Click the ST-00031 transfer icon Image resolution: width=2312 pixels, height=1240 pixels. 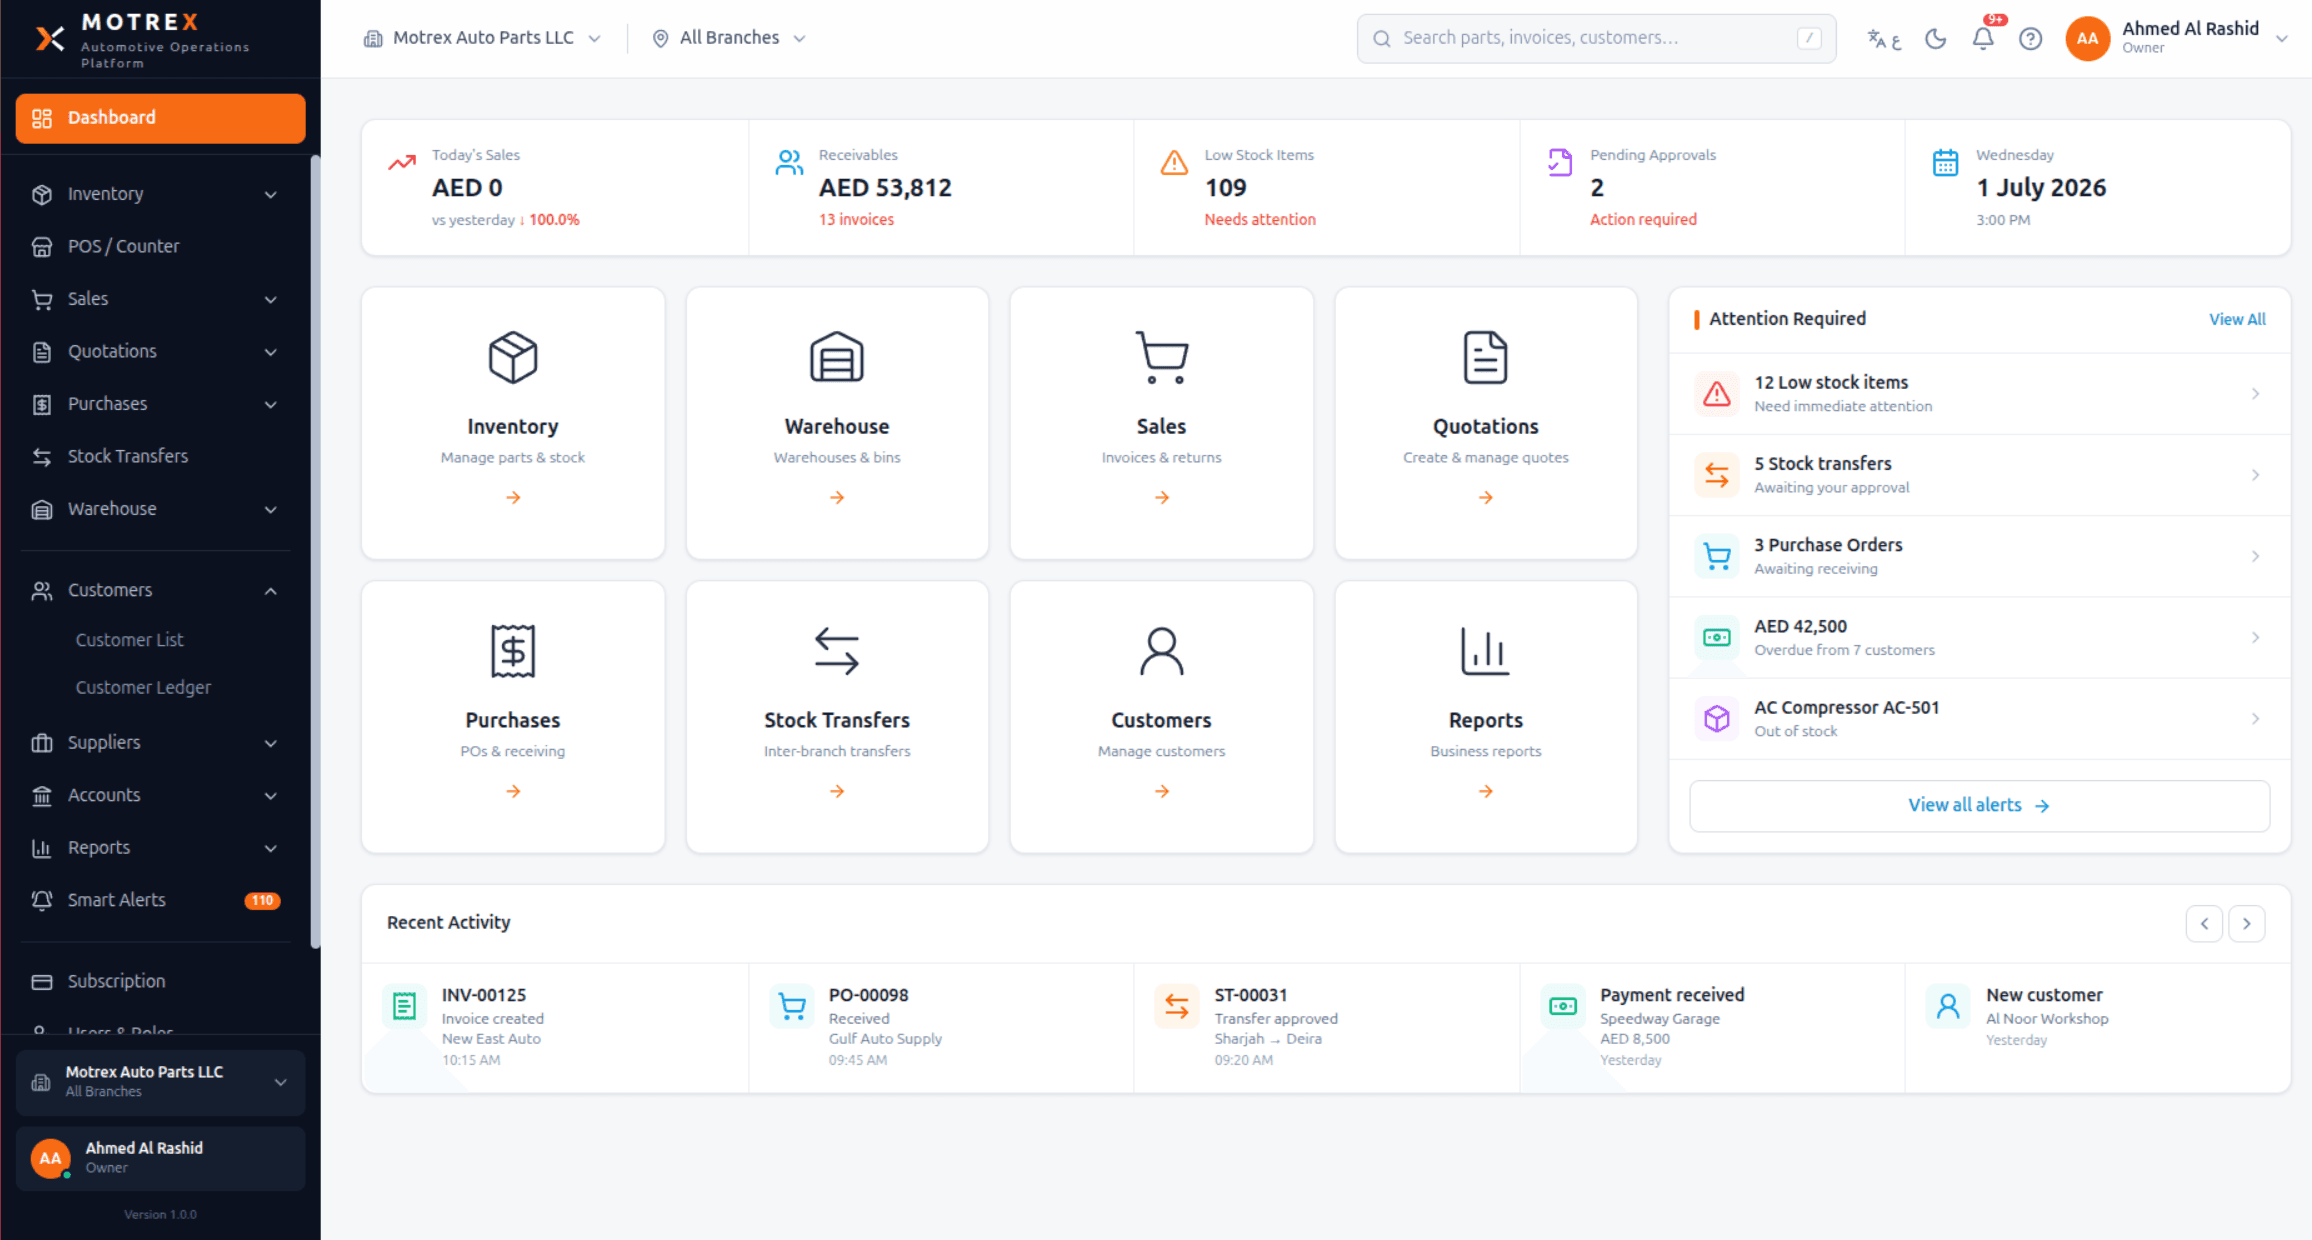click(1177, 1006)
